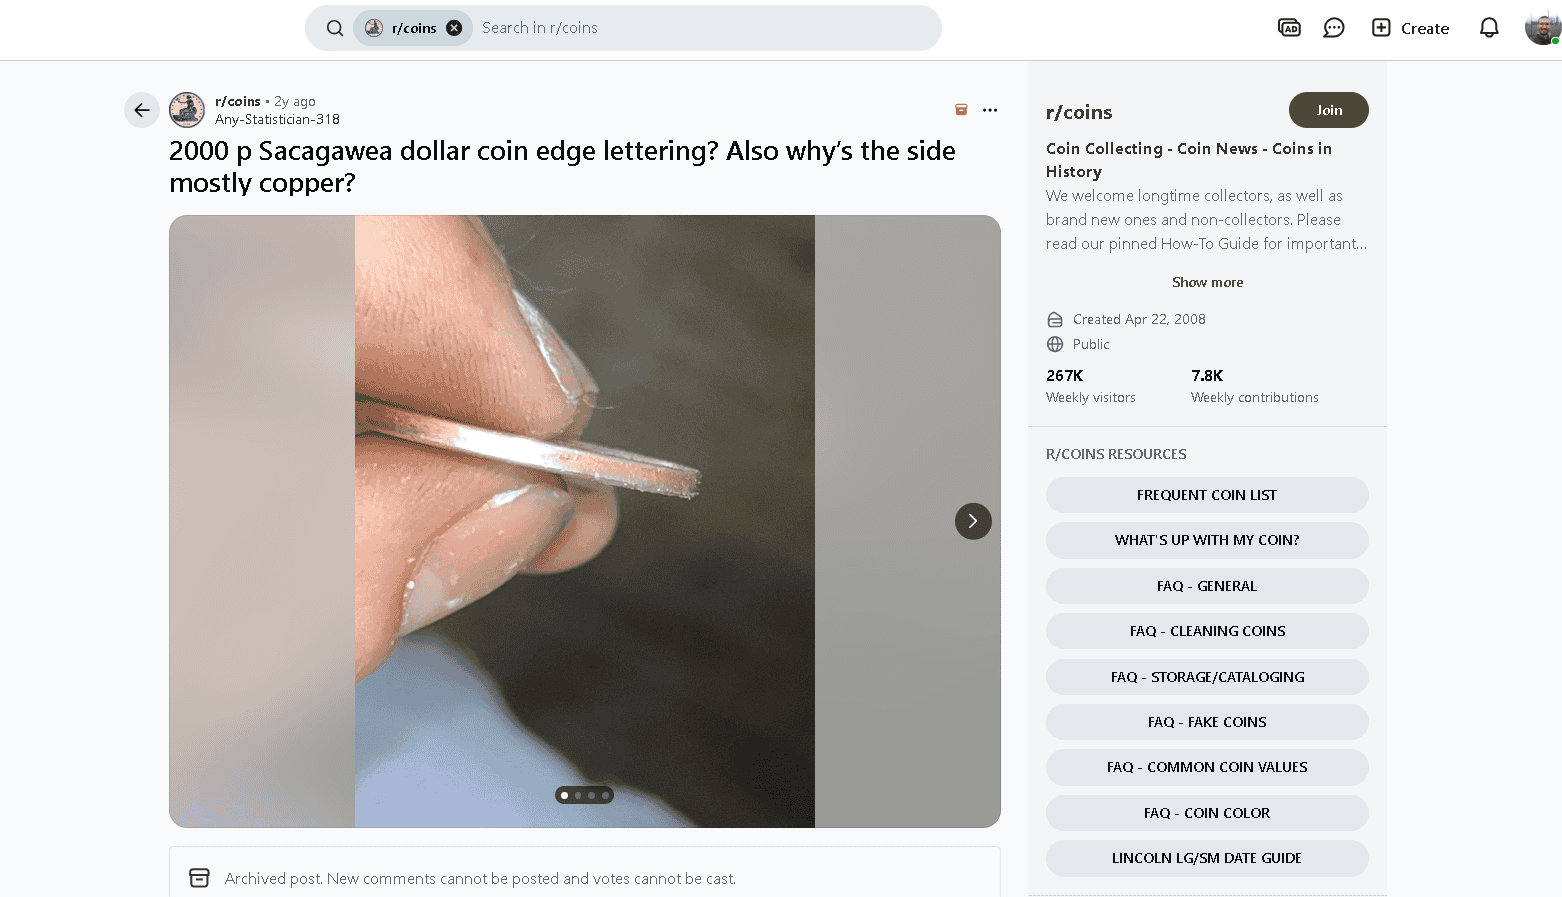The width and height of the screenshot is (1562, 897).
Task: Expand description with Show more
Action: coord(1207,282)
